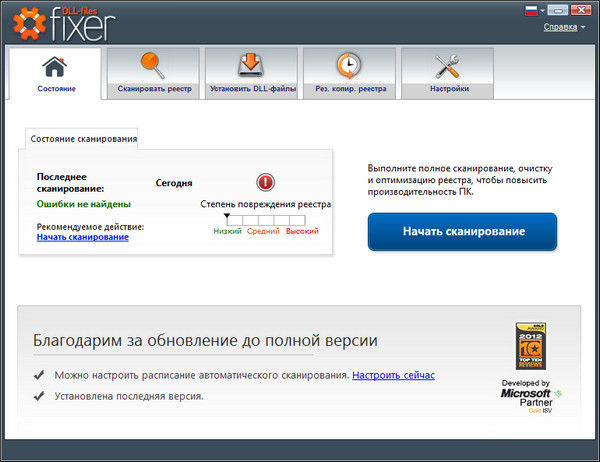This screenshot has width=600, height=462.
Task: Click the Начать сканирование recommended action link
Action: coord(83,237)
